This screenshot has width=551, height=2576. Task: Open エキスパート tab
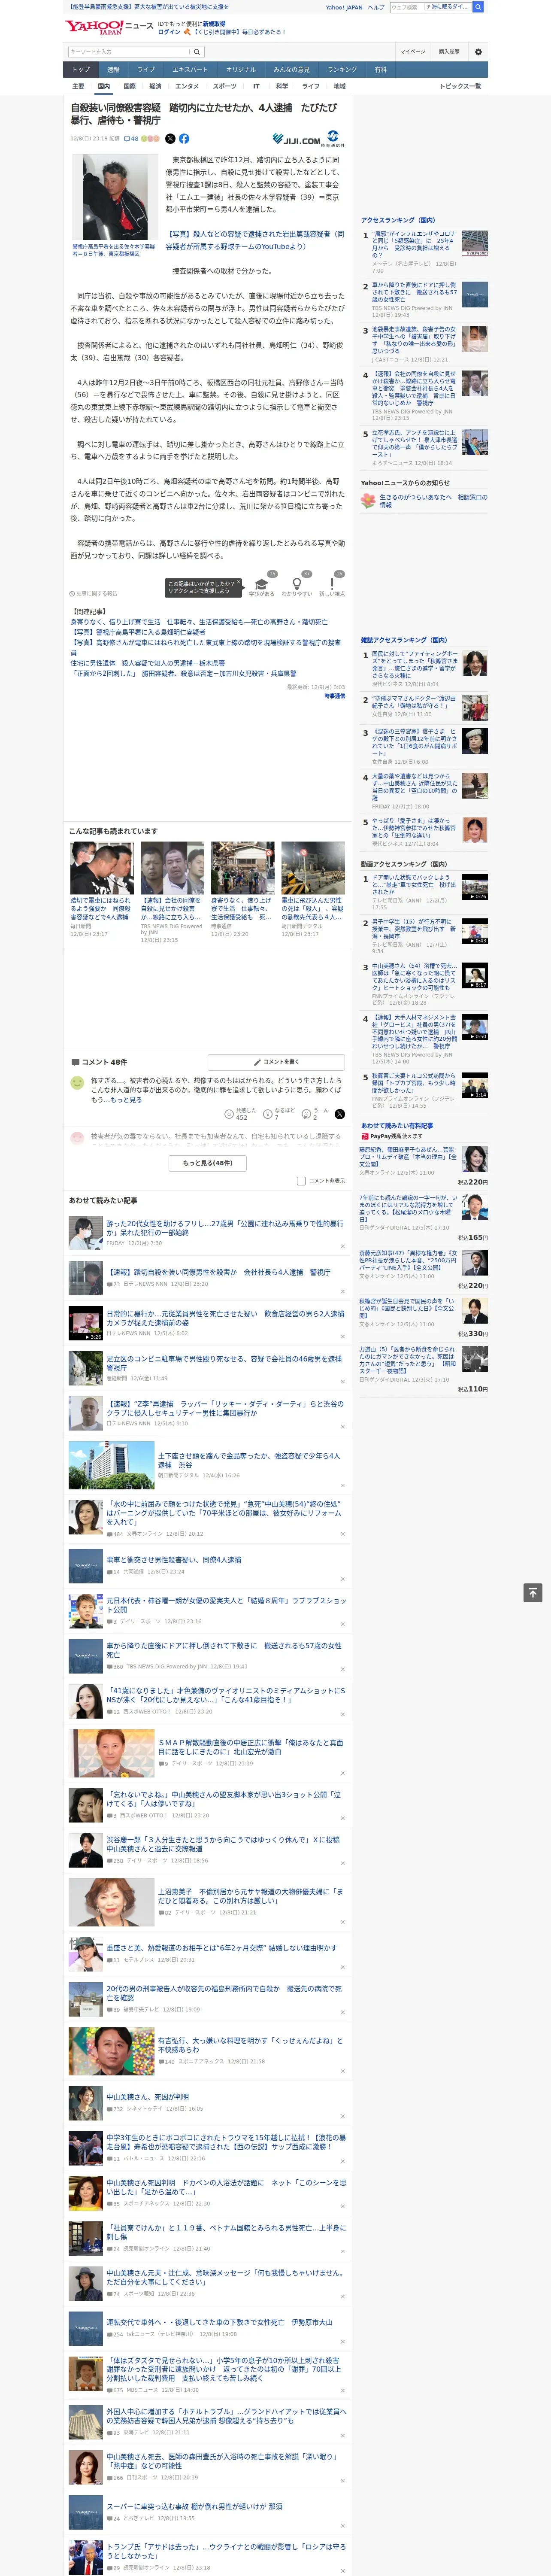(x=190, y=69)
